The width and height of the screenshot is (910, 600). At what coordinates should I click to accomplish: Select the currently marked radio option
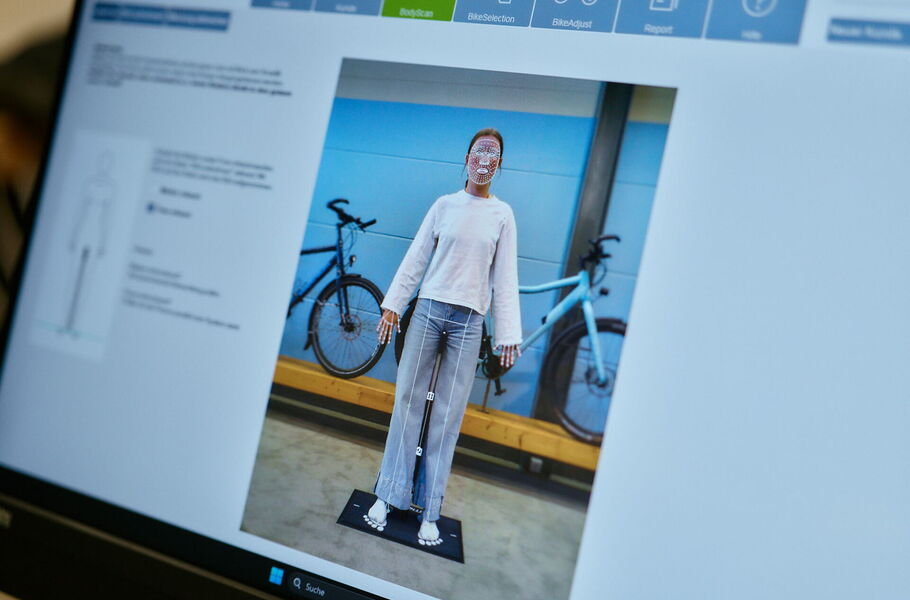(x=150, y=208)
